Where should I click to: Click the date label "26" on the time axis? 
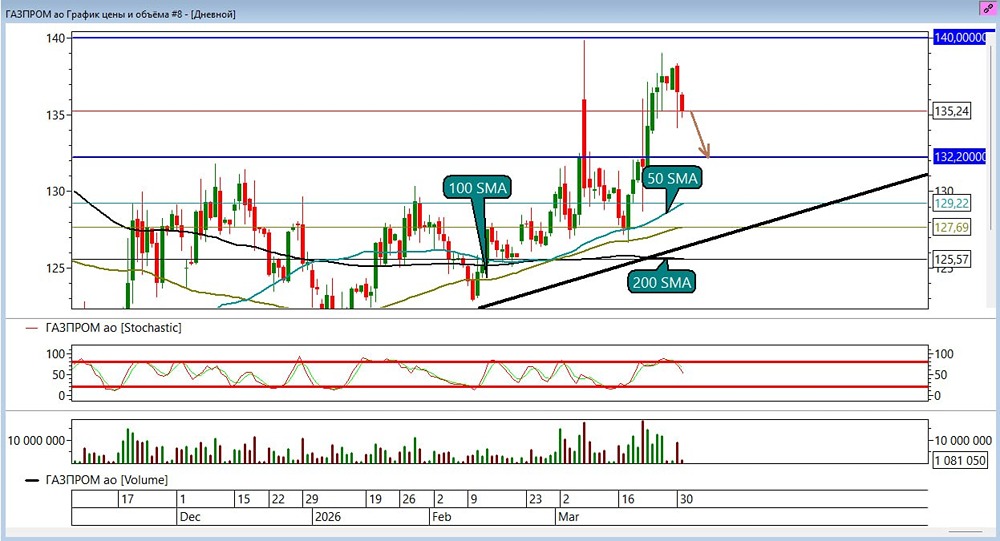click(x=409, y=499)
